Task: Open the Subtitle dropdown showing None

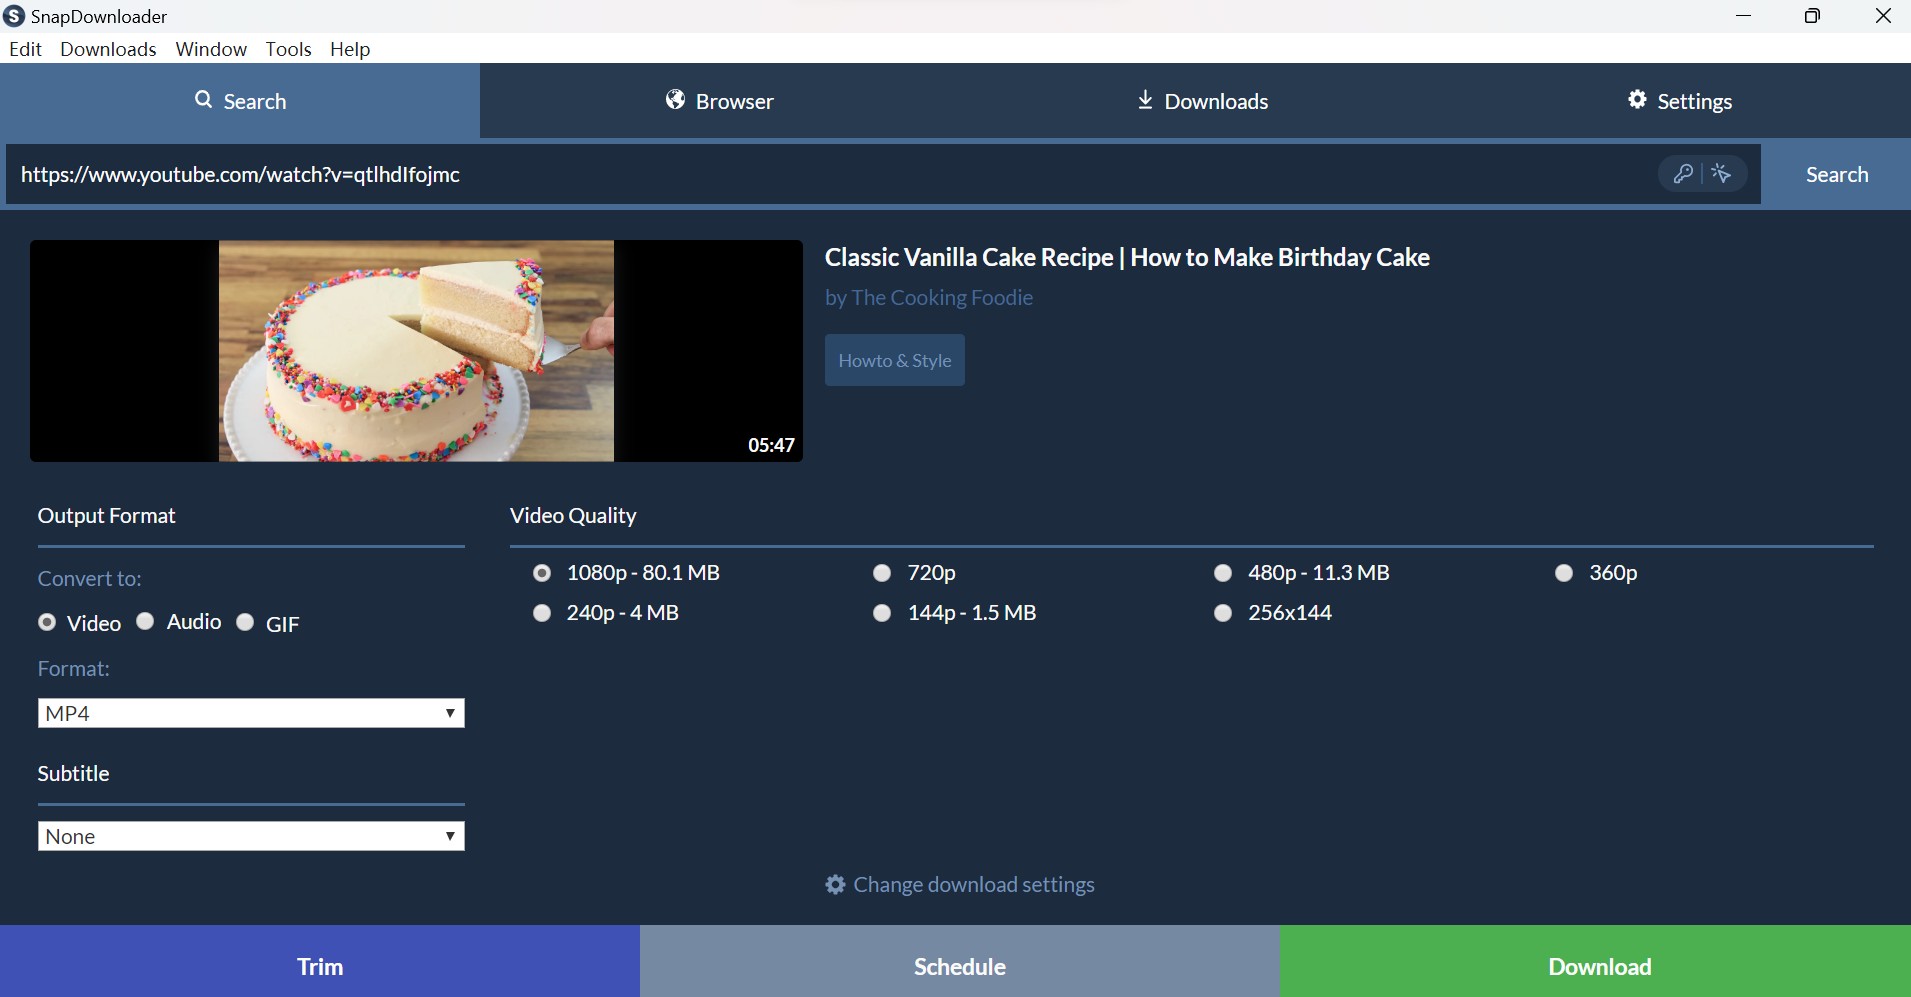Action: (250, 835)
